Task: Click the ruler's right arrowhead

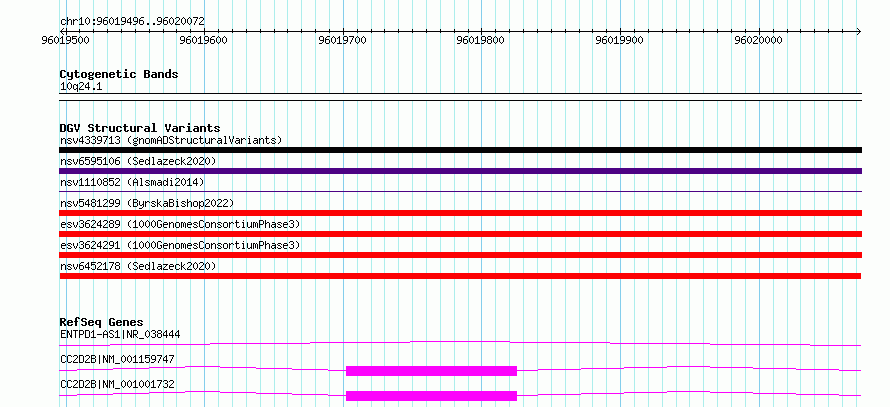Action: point(858,31)
